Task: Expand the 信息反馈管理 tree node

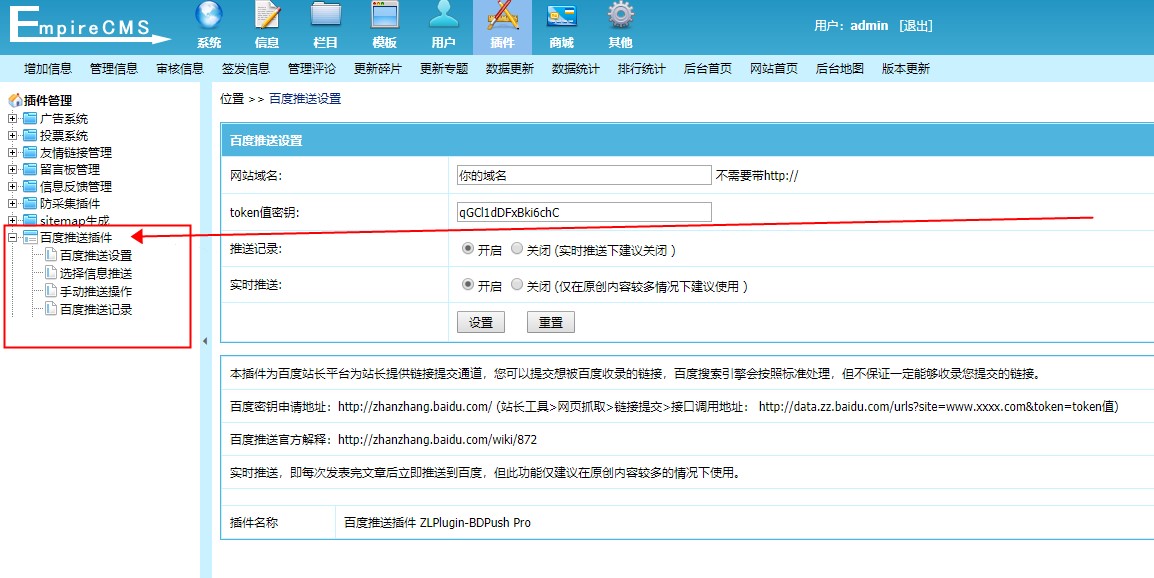Action: click(12, 186)
